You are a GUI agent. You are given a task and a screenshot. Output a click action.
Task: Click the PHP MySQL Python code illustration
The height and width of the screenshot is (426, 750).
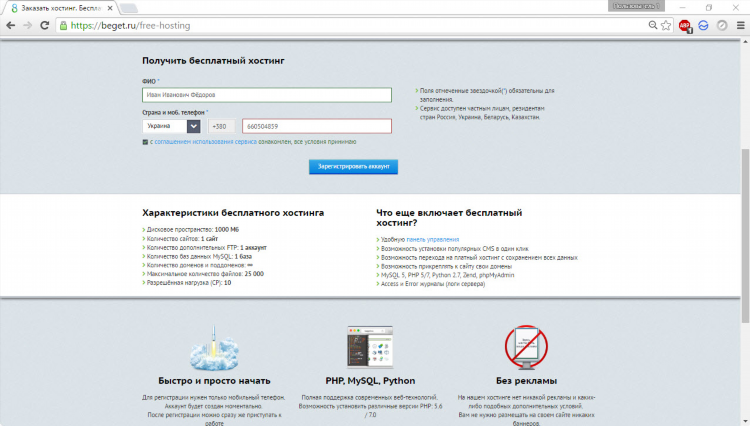[x=370, y=348]
